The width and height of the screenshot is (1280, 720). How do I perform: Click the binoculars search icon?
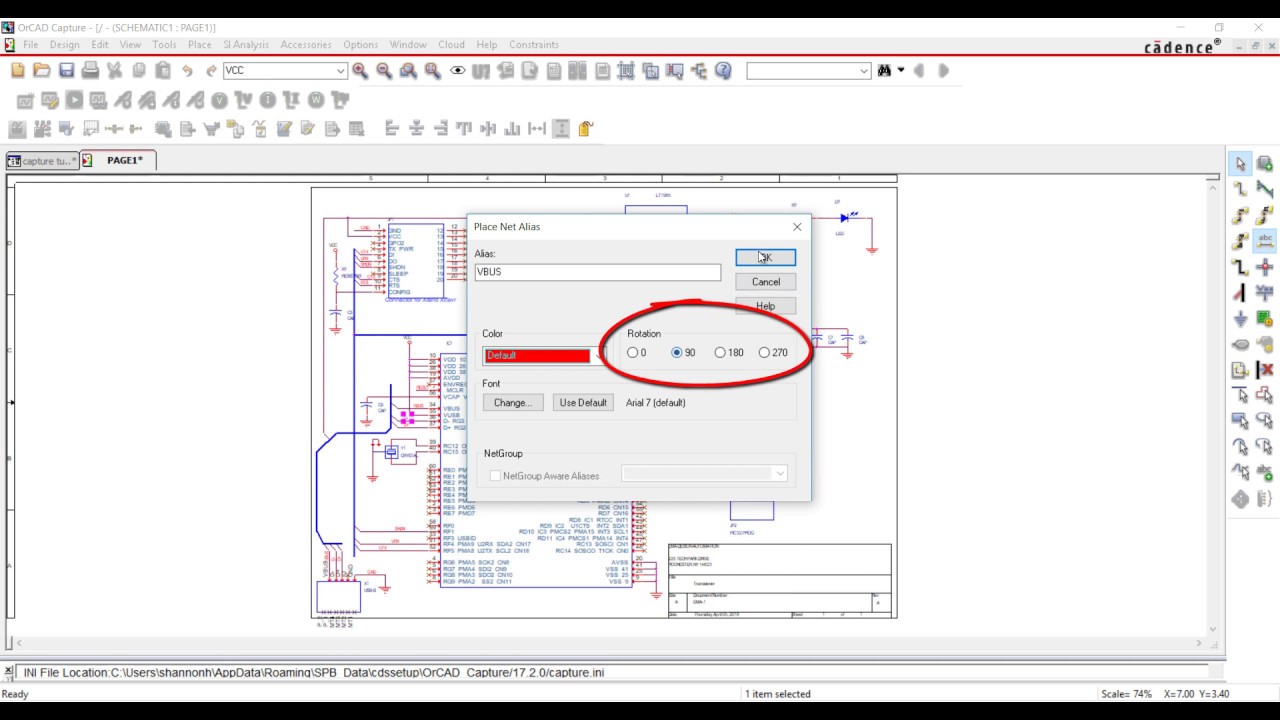[884, 71]
